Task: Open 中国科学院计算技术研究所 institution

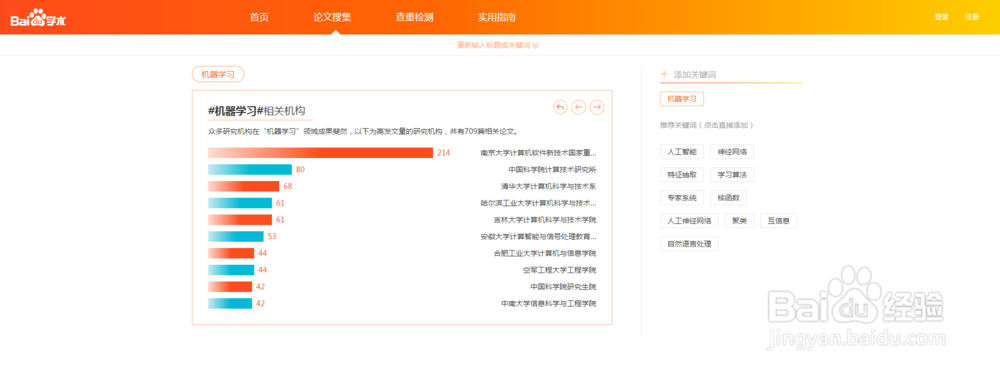Action: [552, 169]
